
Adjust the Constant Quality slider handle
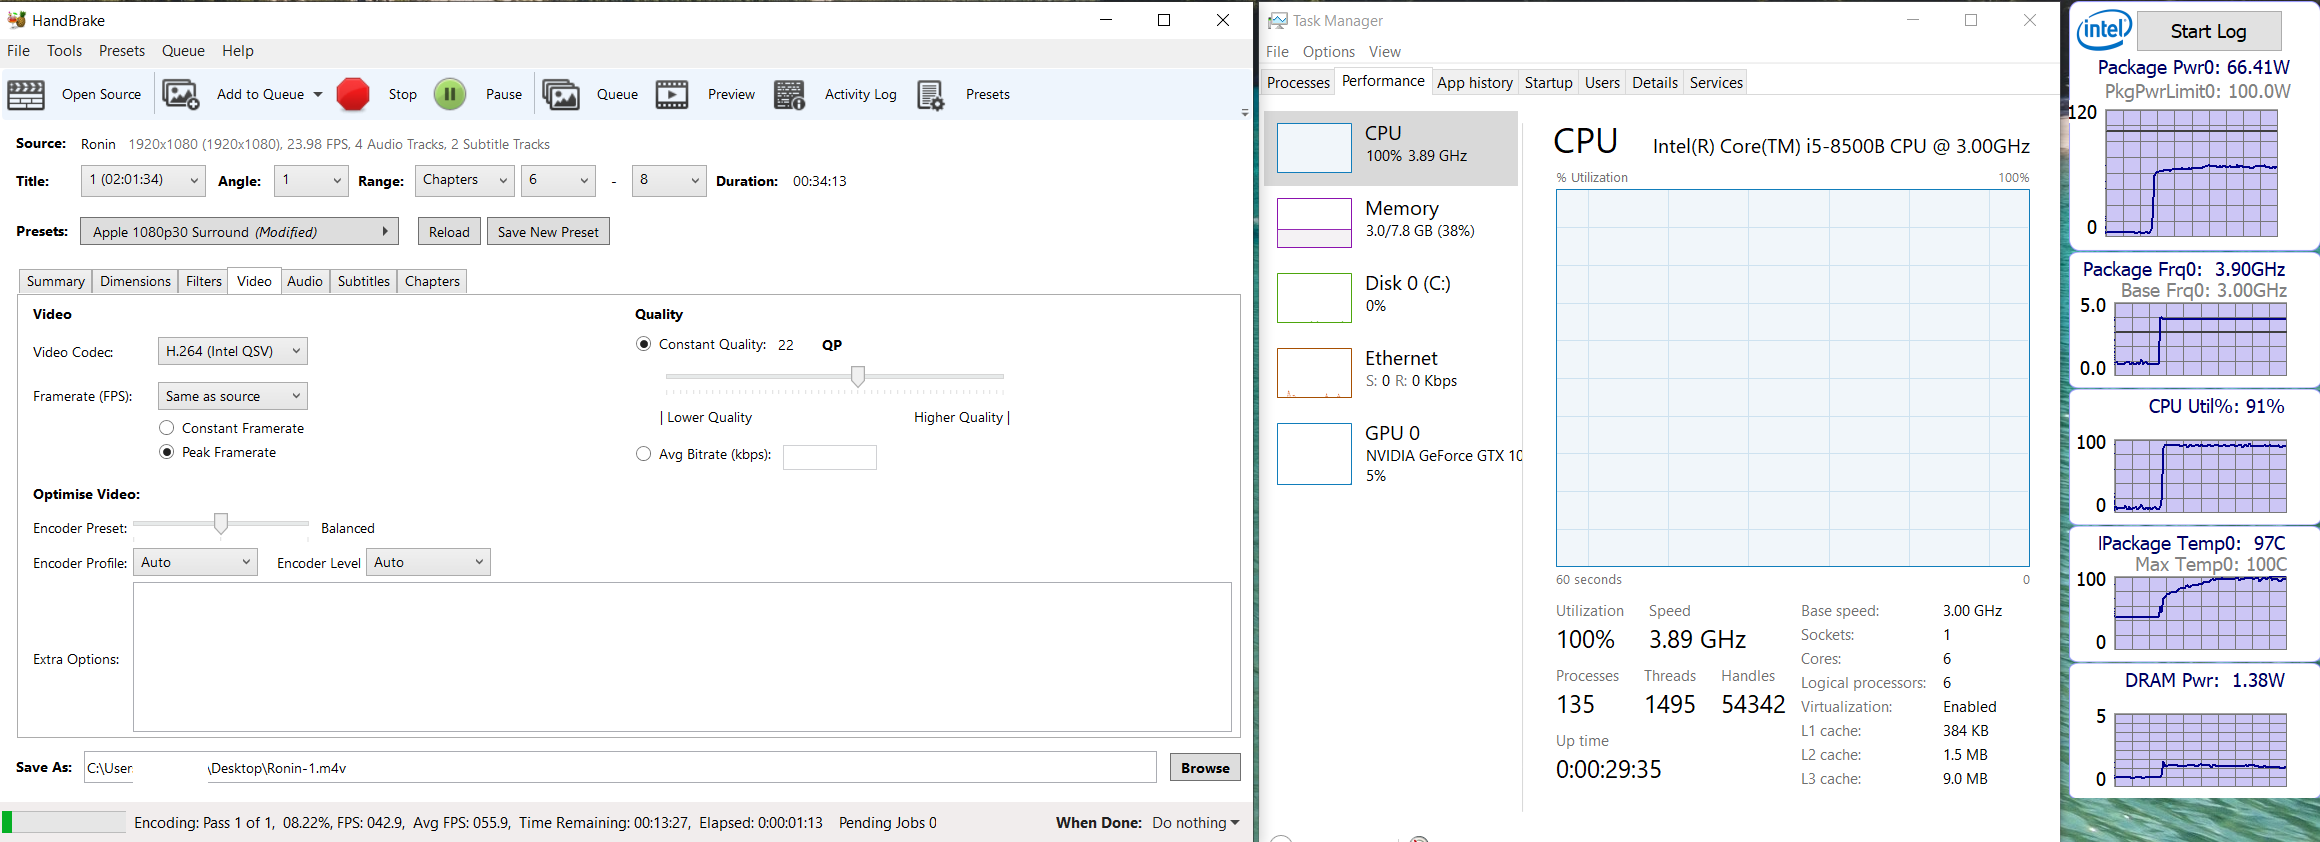point(858,376)
